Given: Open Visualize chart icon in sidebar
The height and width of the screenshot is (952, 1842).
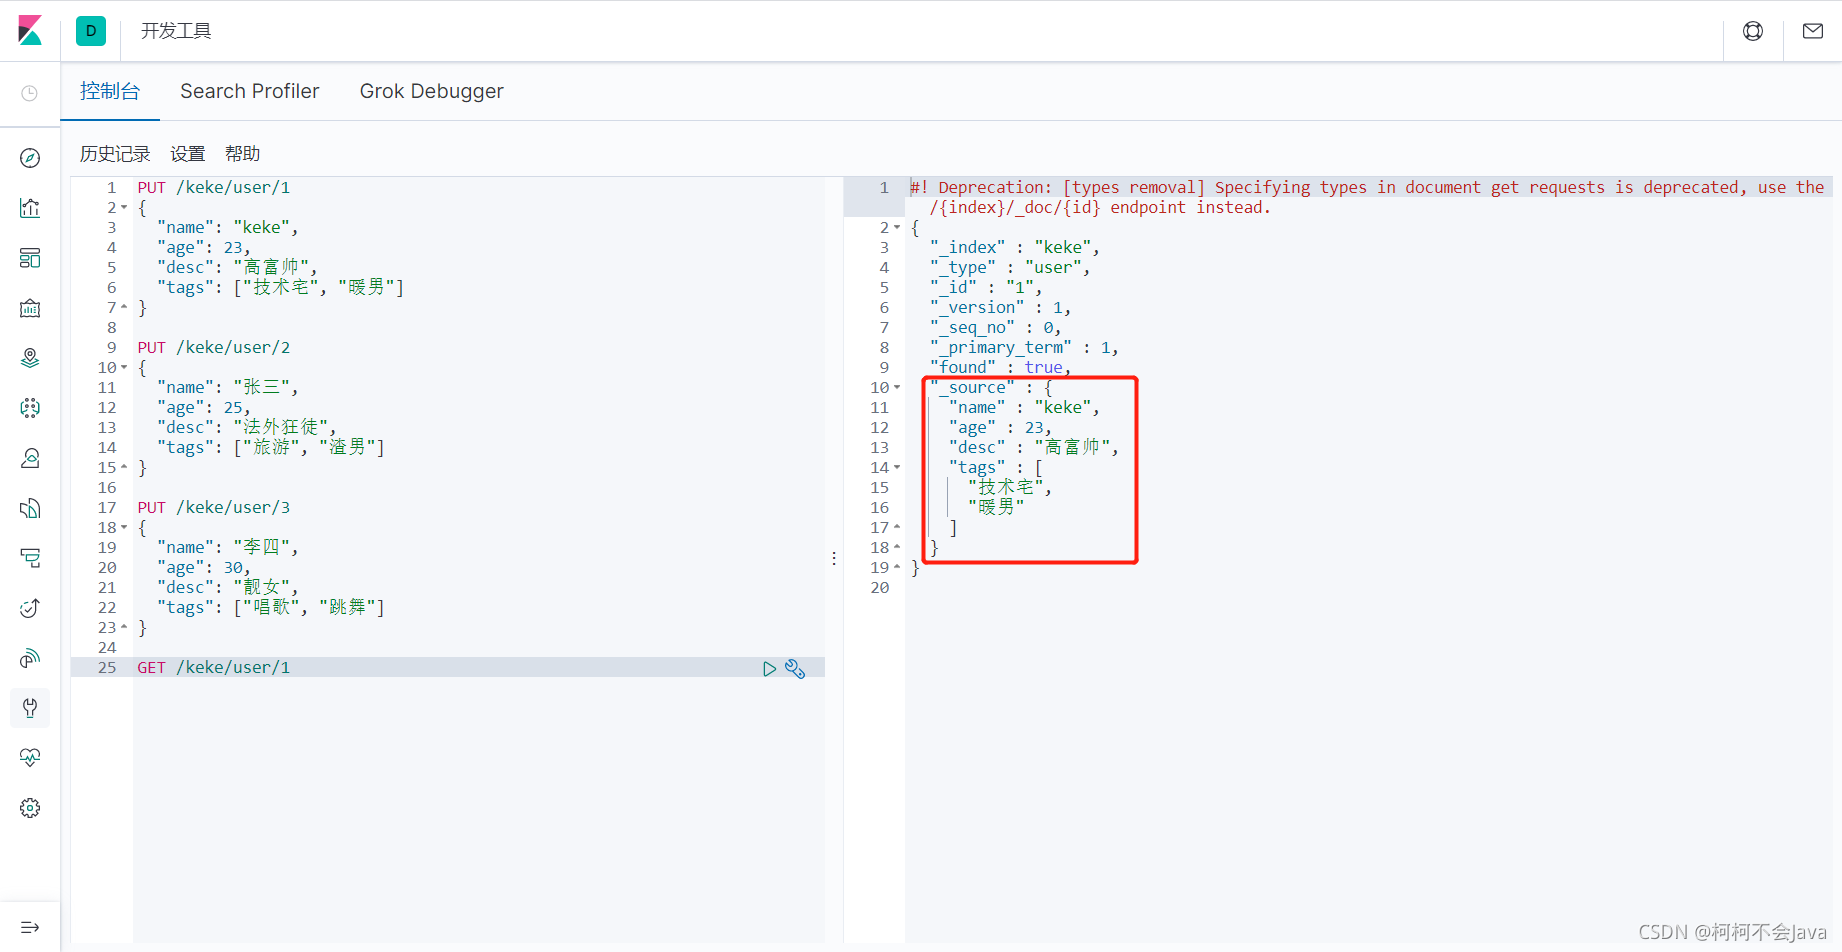Looking at the screenshot, I should point(30,208).
